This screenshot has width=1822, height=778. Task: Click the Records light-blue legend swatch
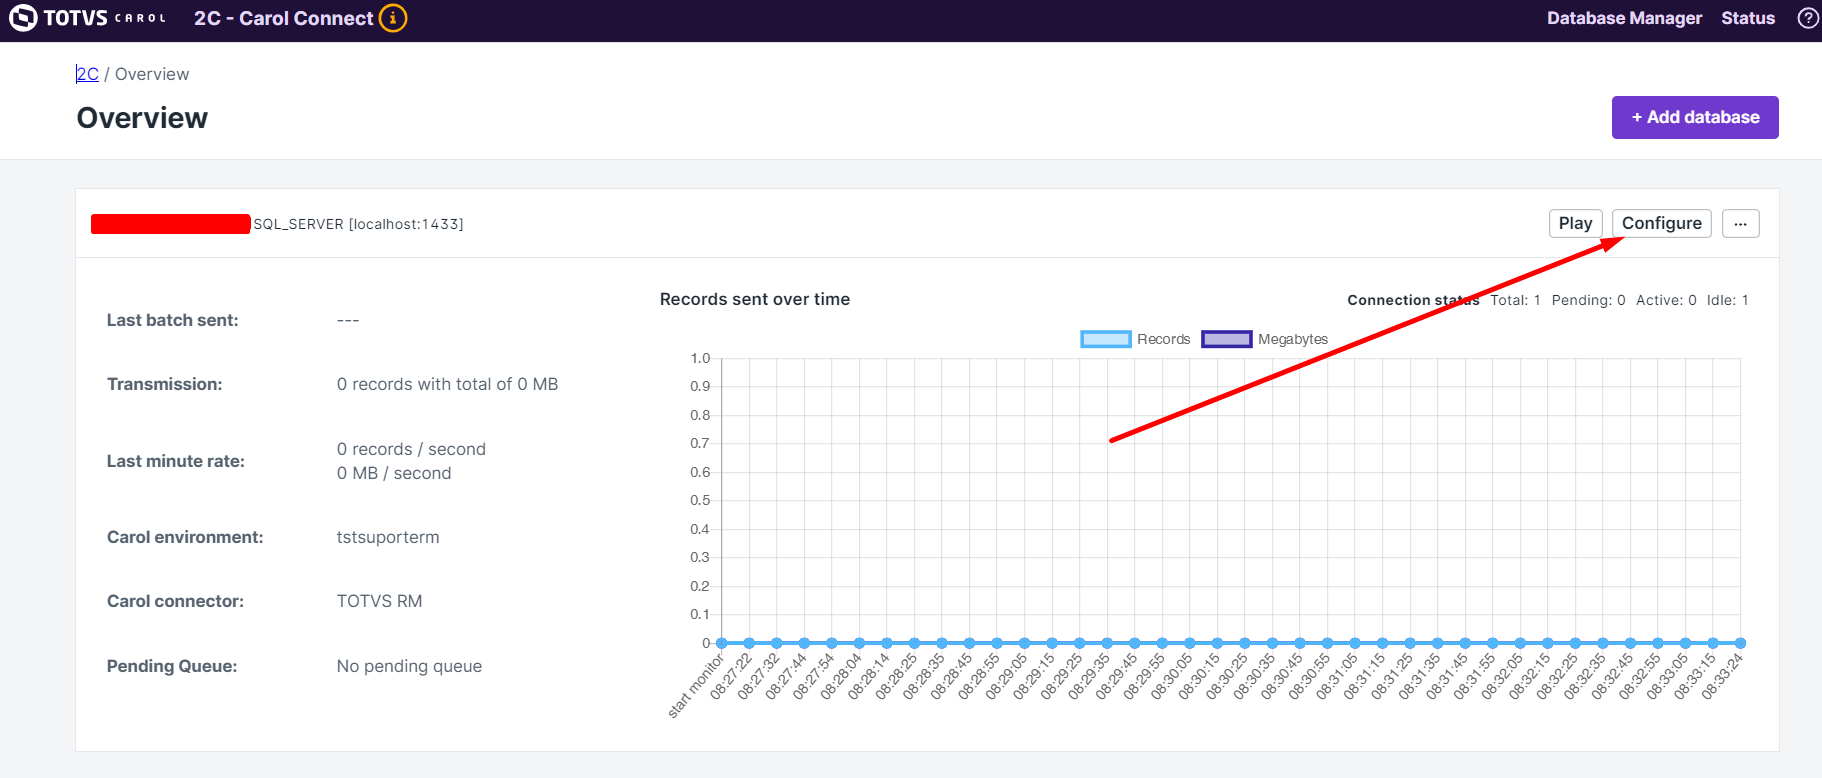point(1105,339)
